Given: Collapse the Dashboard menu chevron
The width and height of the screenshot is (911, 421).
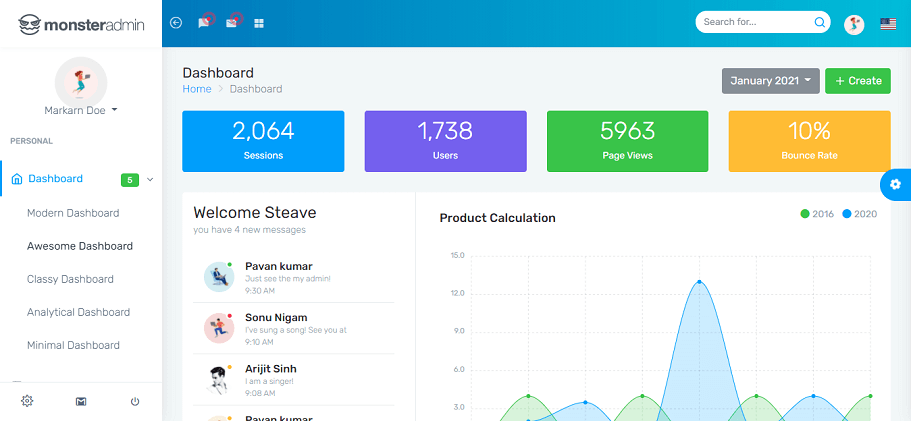Looking at the screenshot, I should click(150, 179).
